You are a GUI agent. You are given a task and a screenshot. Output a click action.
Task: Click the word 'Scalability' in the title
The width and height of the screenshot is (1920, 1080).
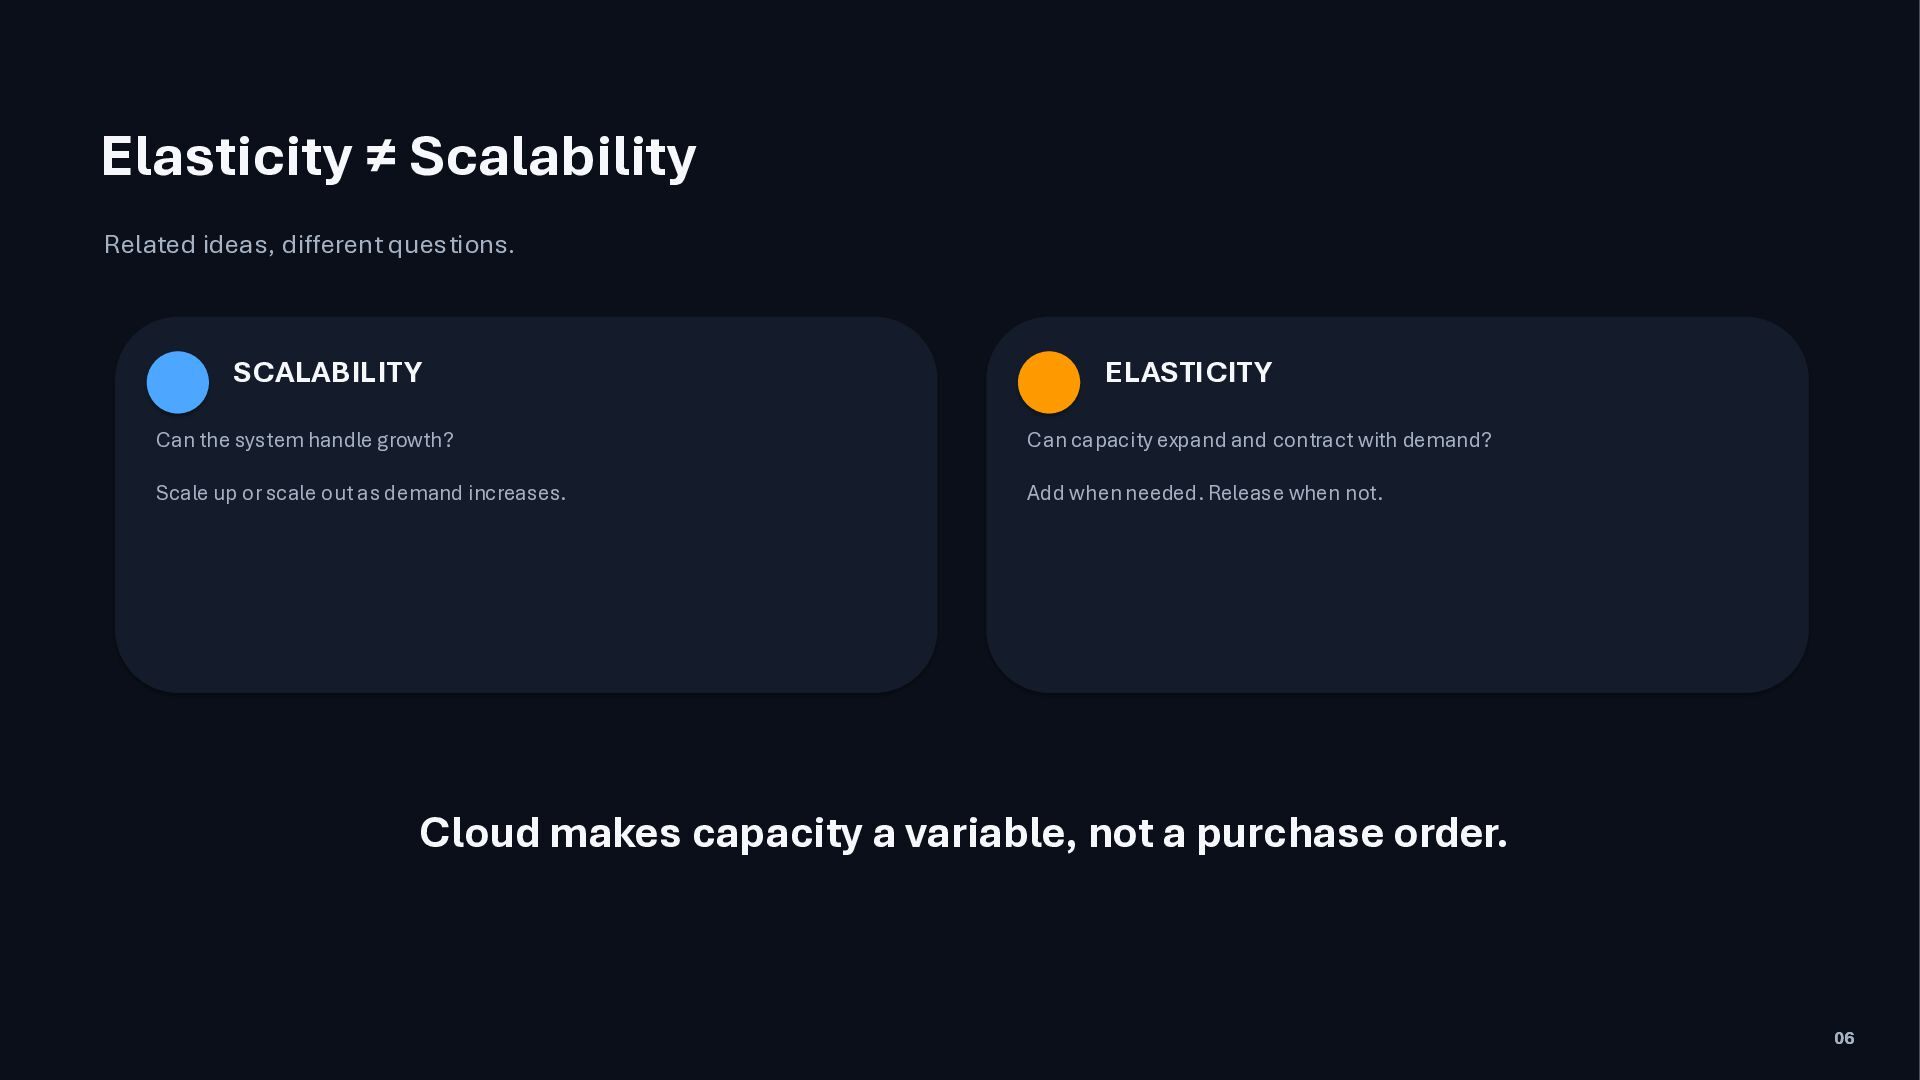(x=553, y=157)
